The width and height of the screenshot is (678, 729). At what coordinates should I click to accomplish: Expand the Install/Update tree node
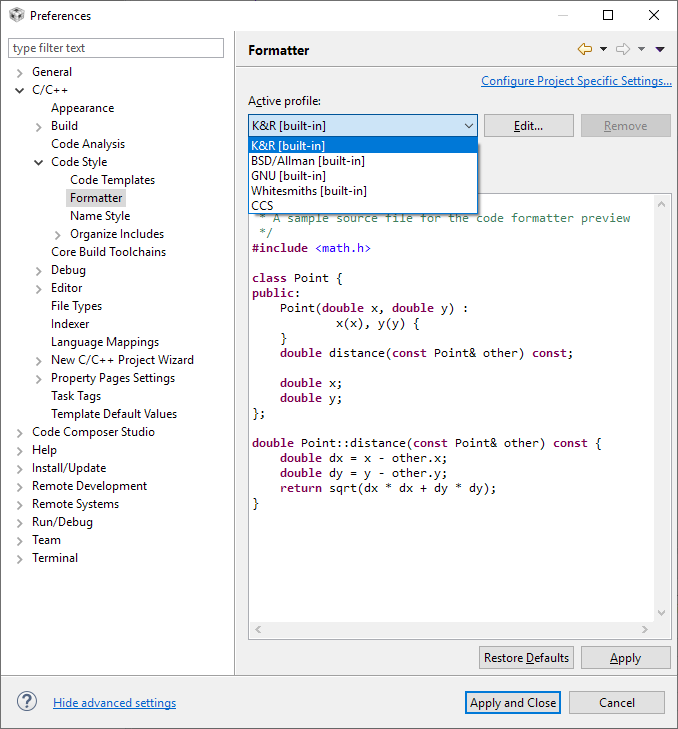tap(20, 469)
